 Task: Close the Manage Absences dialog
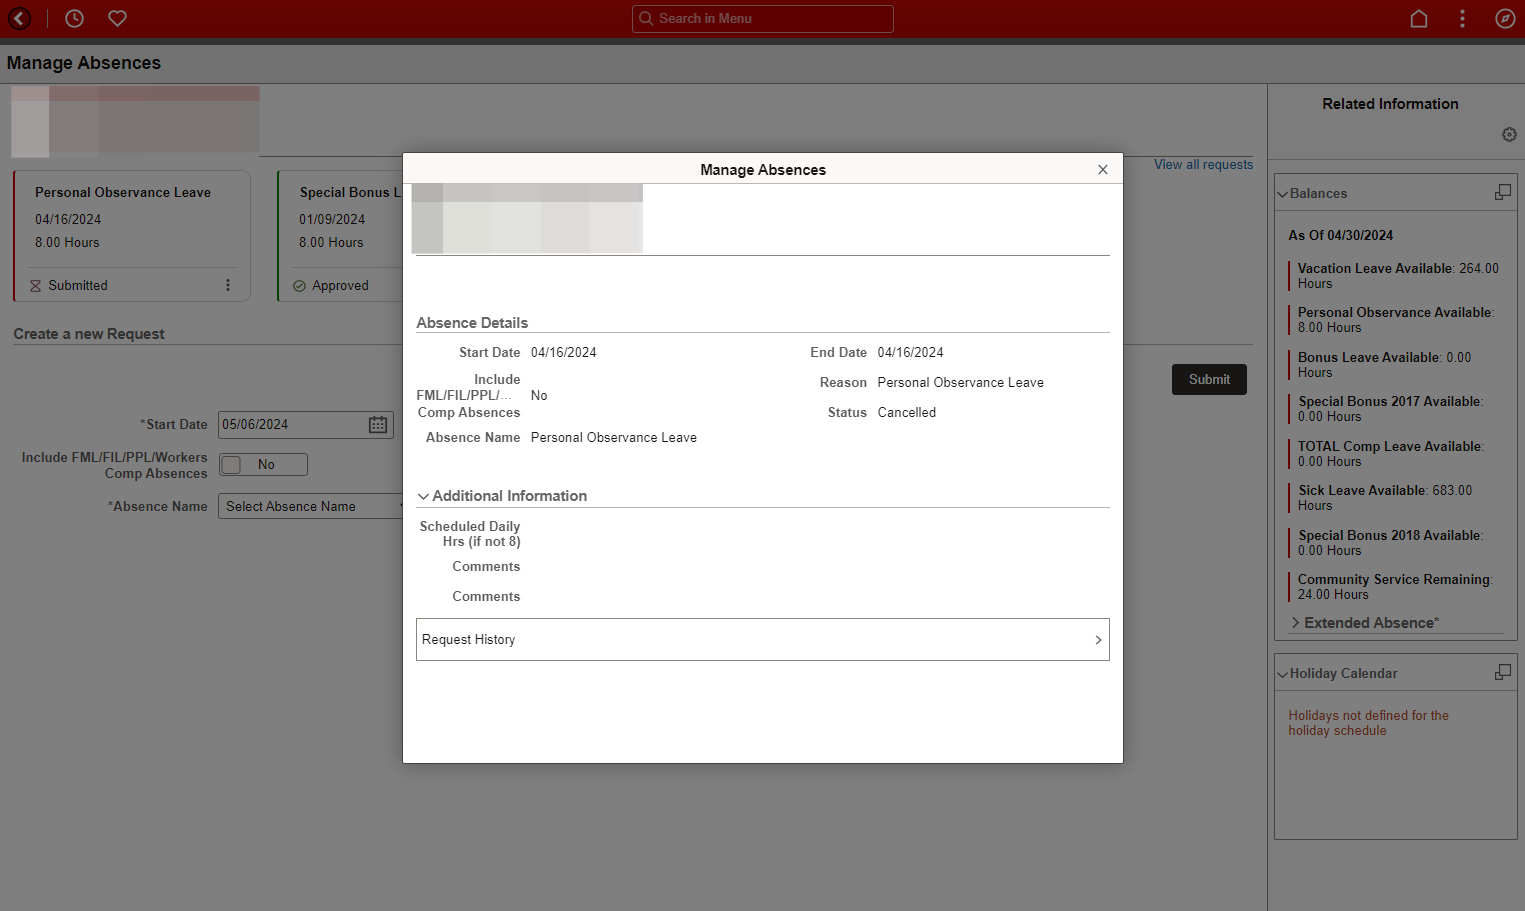click(x=1103, y=170)
